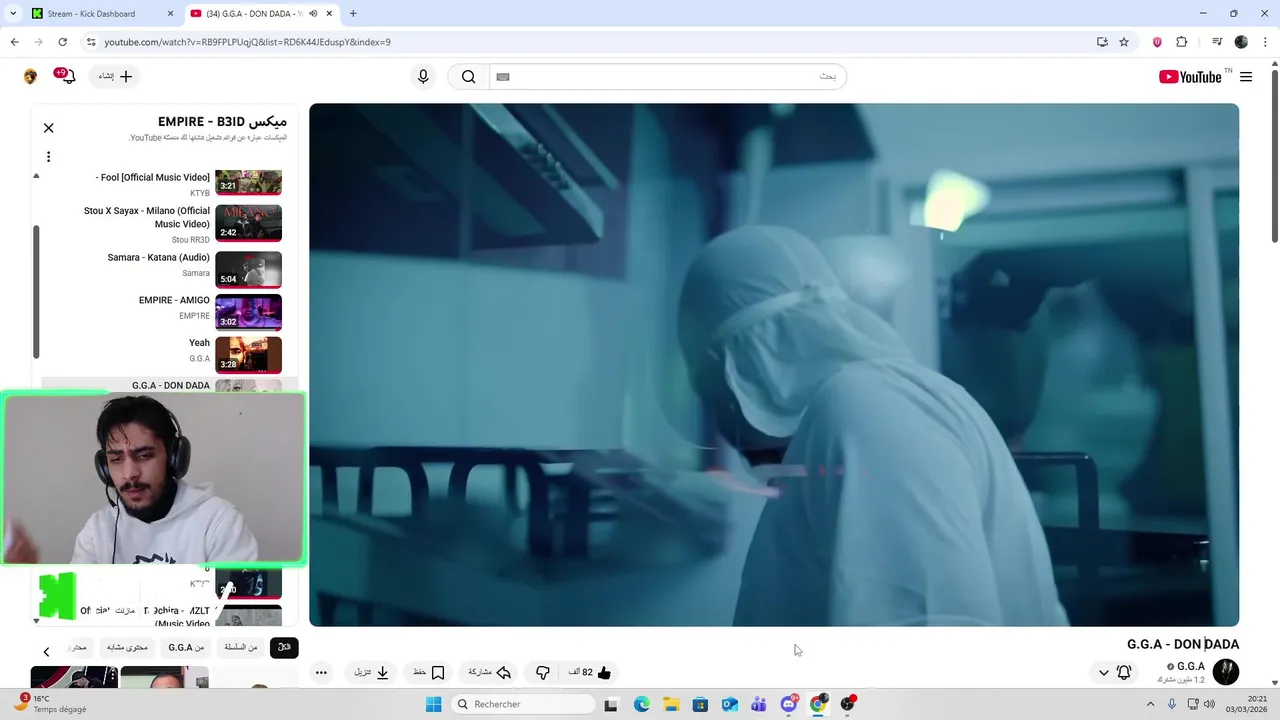
Task: Click the taskbar Rechercher search box
Action: [x=523, y=704]
